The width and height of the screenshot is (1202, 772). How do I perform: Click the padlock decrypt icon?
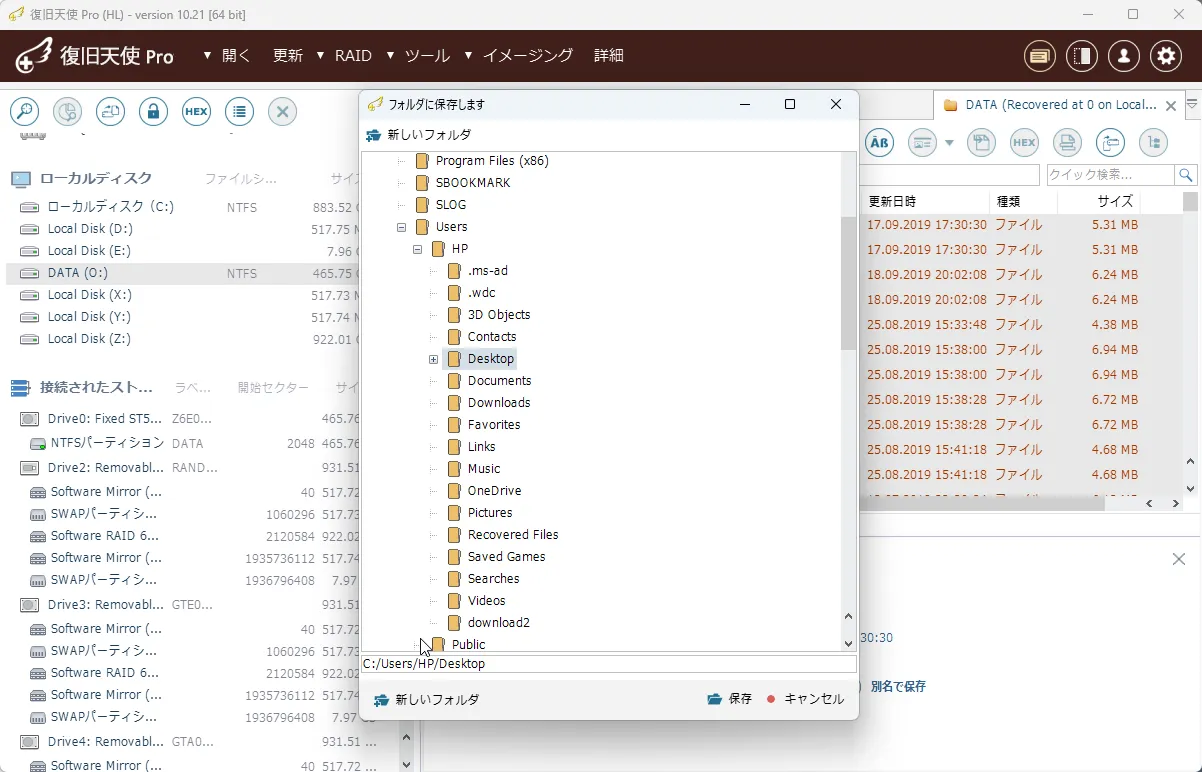153,112
